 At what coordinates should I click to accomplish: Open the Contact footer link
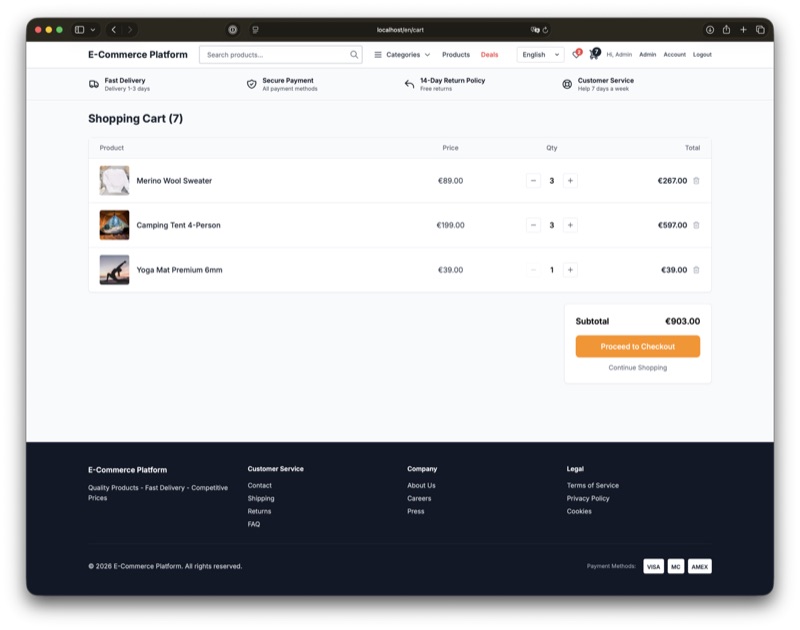click(260, 485)
